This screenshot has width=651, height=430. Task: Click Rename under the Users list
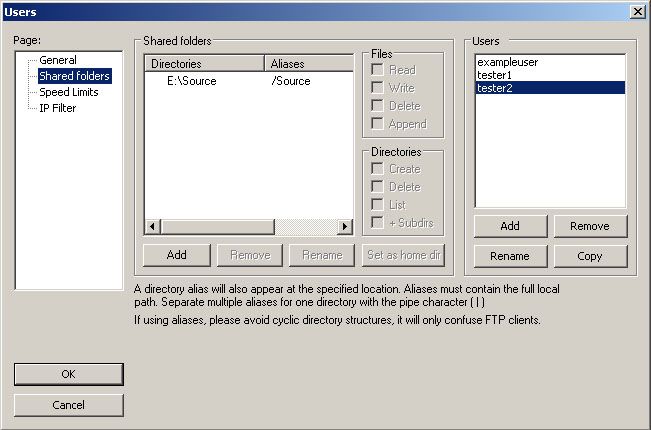tap(510, 256)
